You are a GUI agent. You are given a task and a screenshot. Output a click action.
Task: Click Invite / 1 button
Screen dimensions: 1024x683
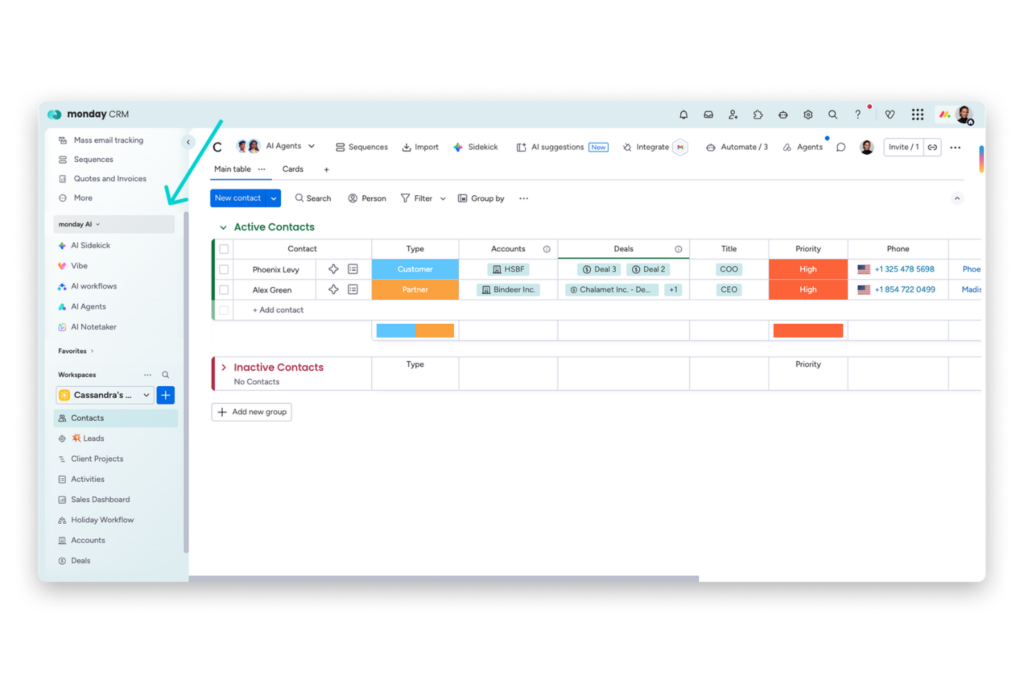[x=904, y=147]
